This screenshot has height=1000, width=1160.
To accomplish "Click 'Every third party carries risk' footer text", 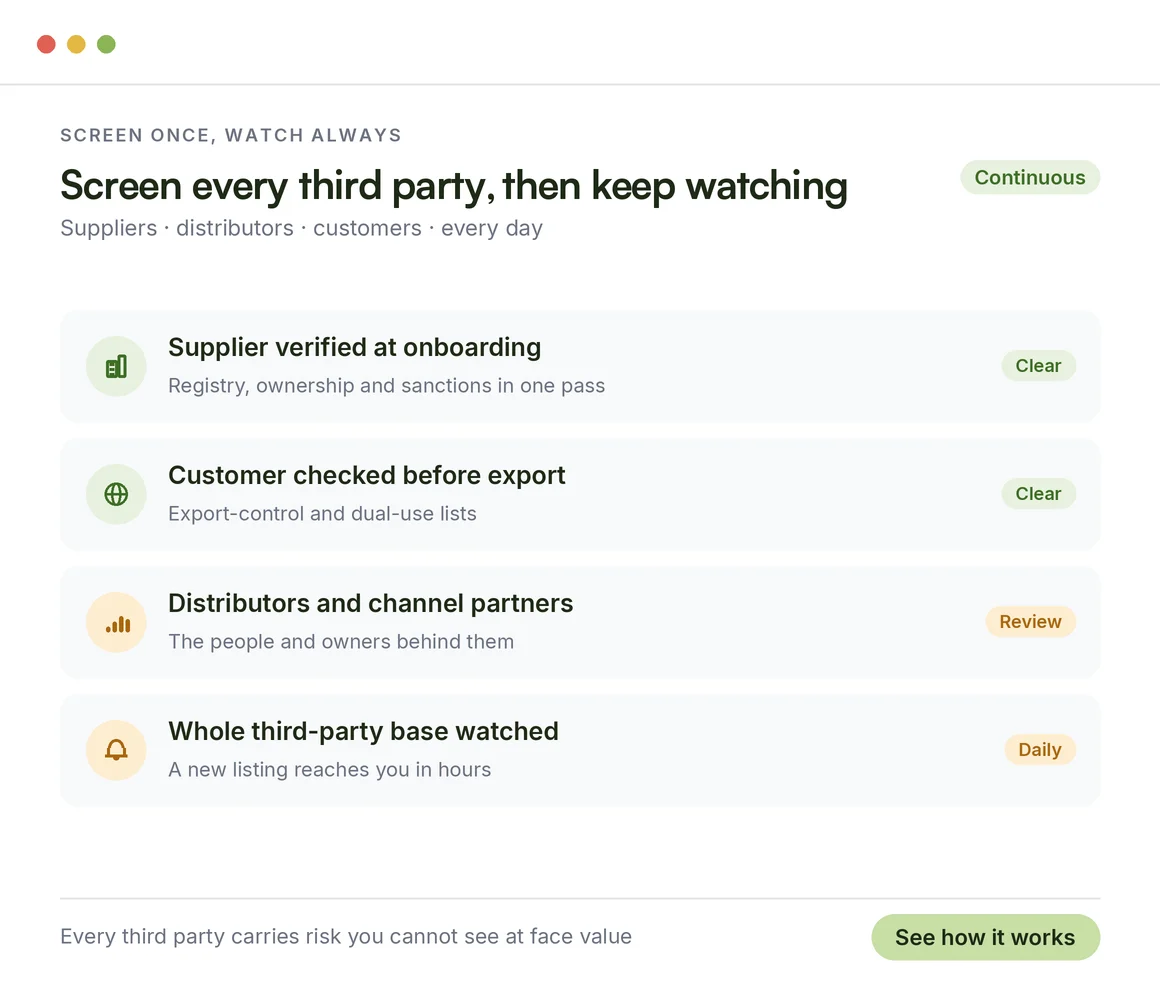I will [x=345, y=936].
